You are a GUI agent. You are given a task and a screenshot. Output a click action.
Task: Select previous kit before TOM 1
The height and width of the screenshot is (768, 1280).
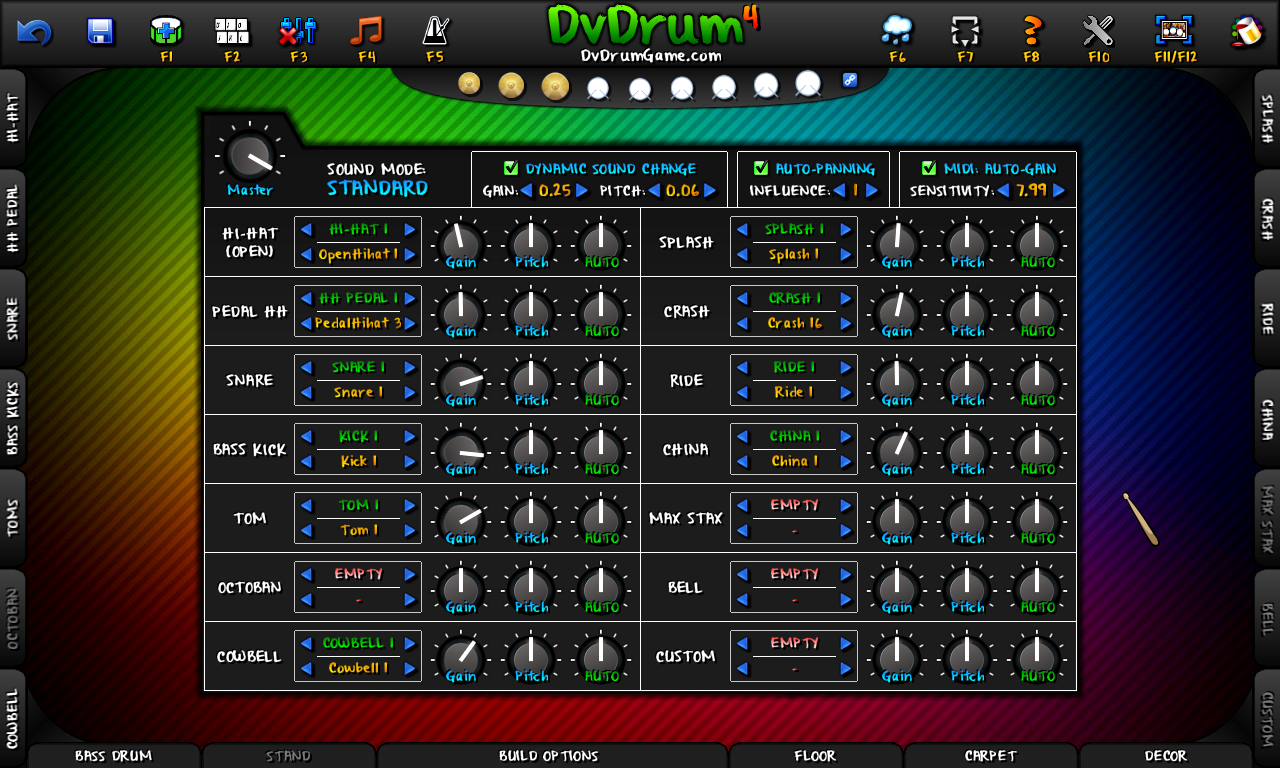tap(306, 505)
